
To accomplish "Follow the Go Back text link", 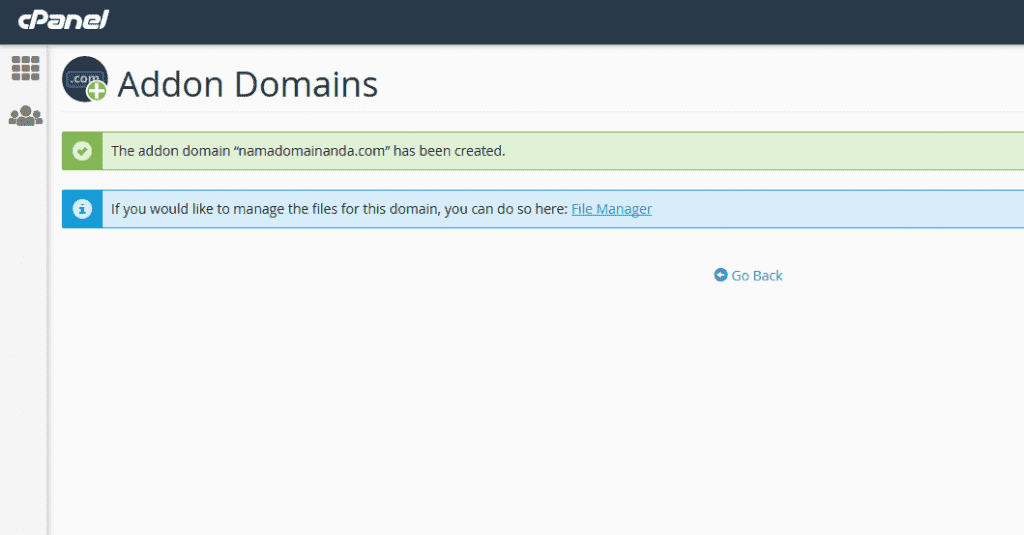I will pos(756,276).
